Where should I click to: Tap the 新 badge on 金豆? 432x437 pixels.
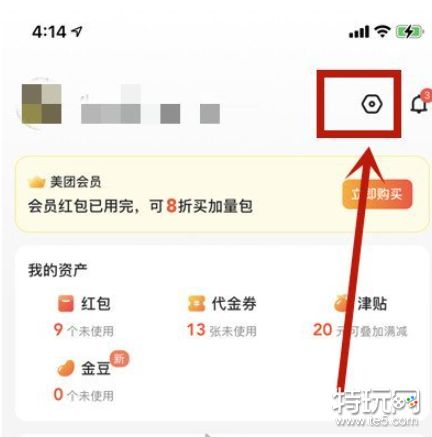(119, 359)
